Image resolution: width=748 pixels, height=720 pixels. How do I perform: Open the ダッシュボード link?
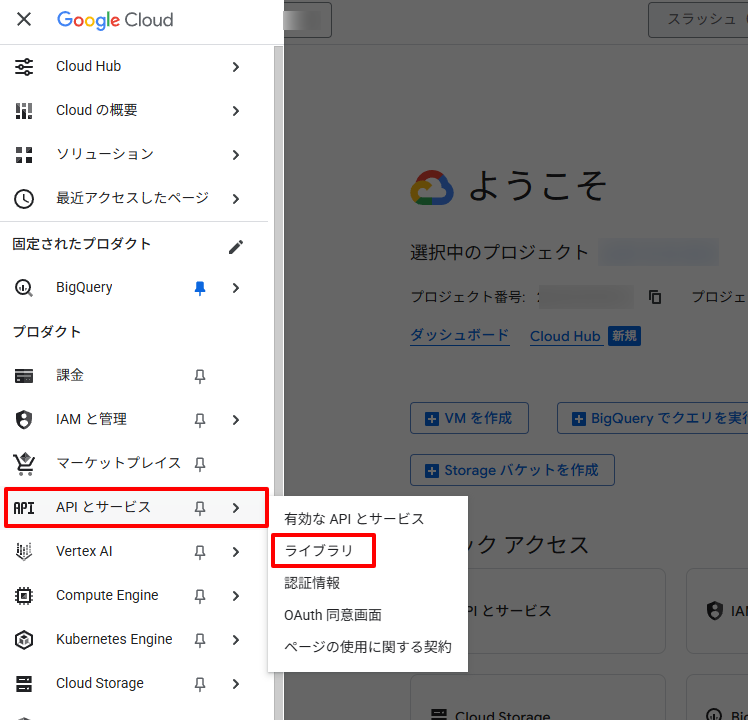(459, 336)
